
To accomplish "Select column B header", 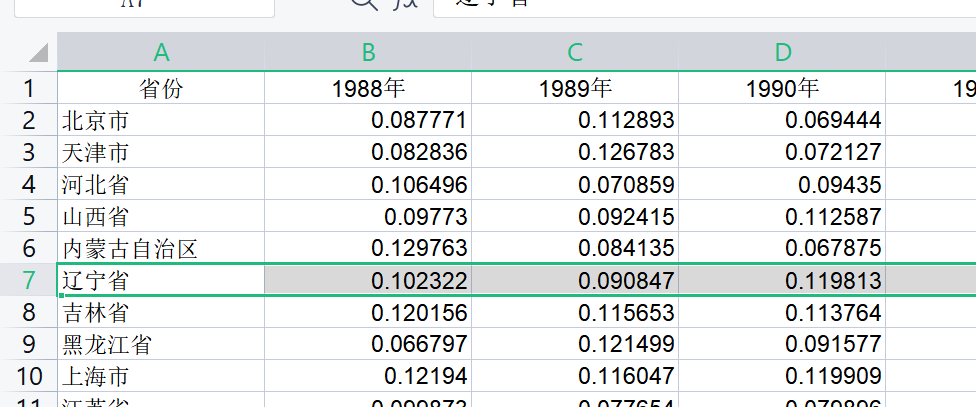I will point(368,53).
